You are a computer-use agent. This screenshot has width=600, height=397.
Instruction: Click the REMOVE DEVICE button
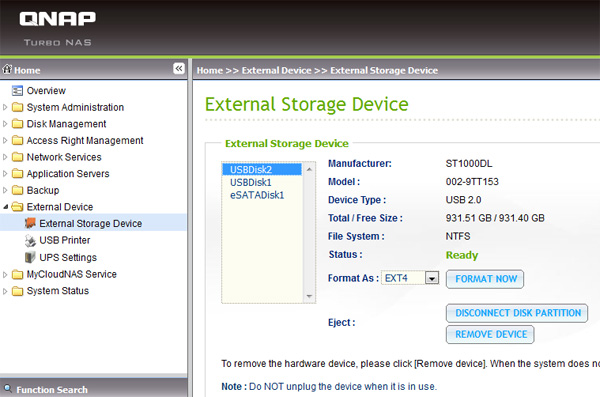click(x=490, y=334)
